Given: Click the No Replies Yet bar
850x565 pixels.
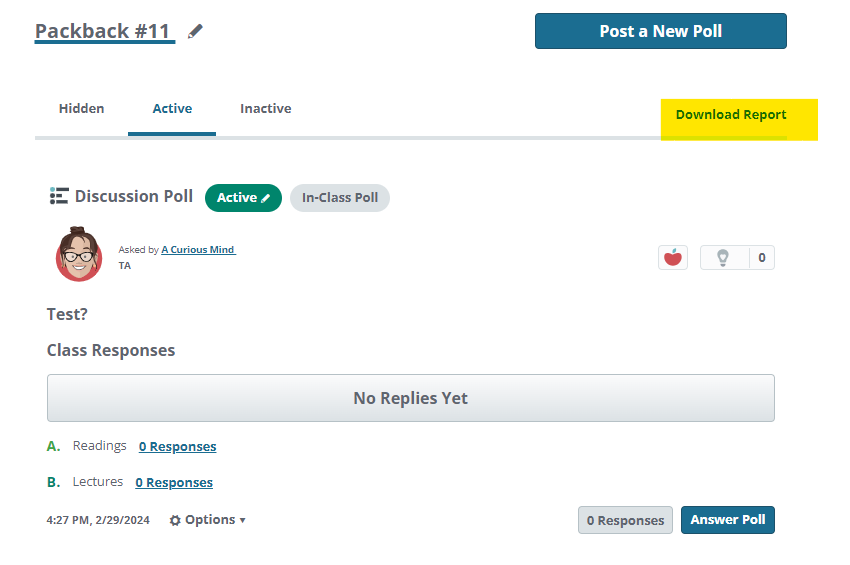Looking at the screenshot, I should click(x=410, y=398).
